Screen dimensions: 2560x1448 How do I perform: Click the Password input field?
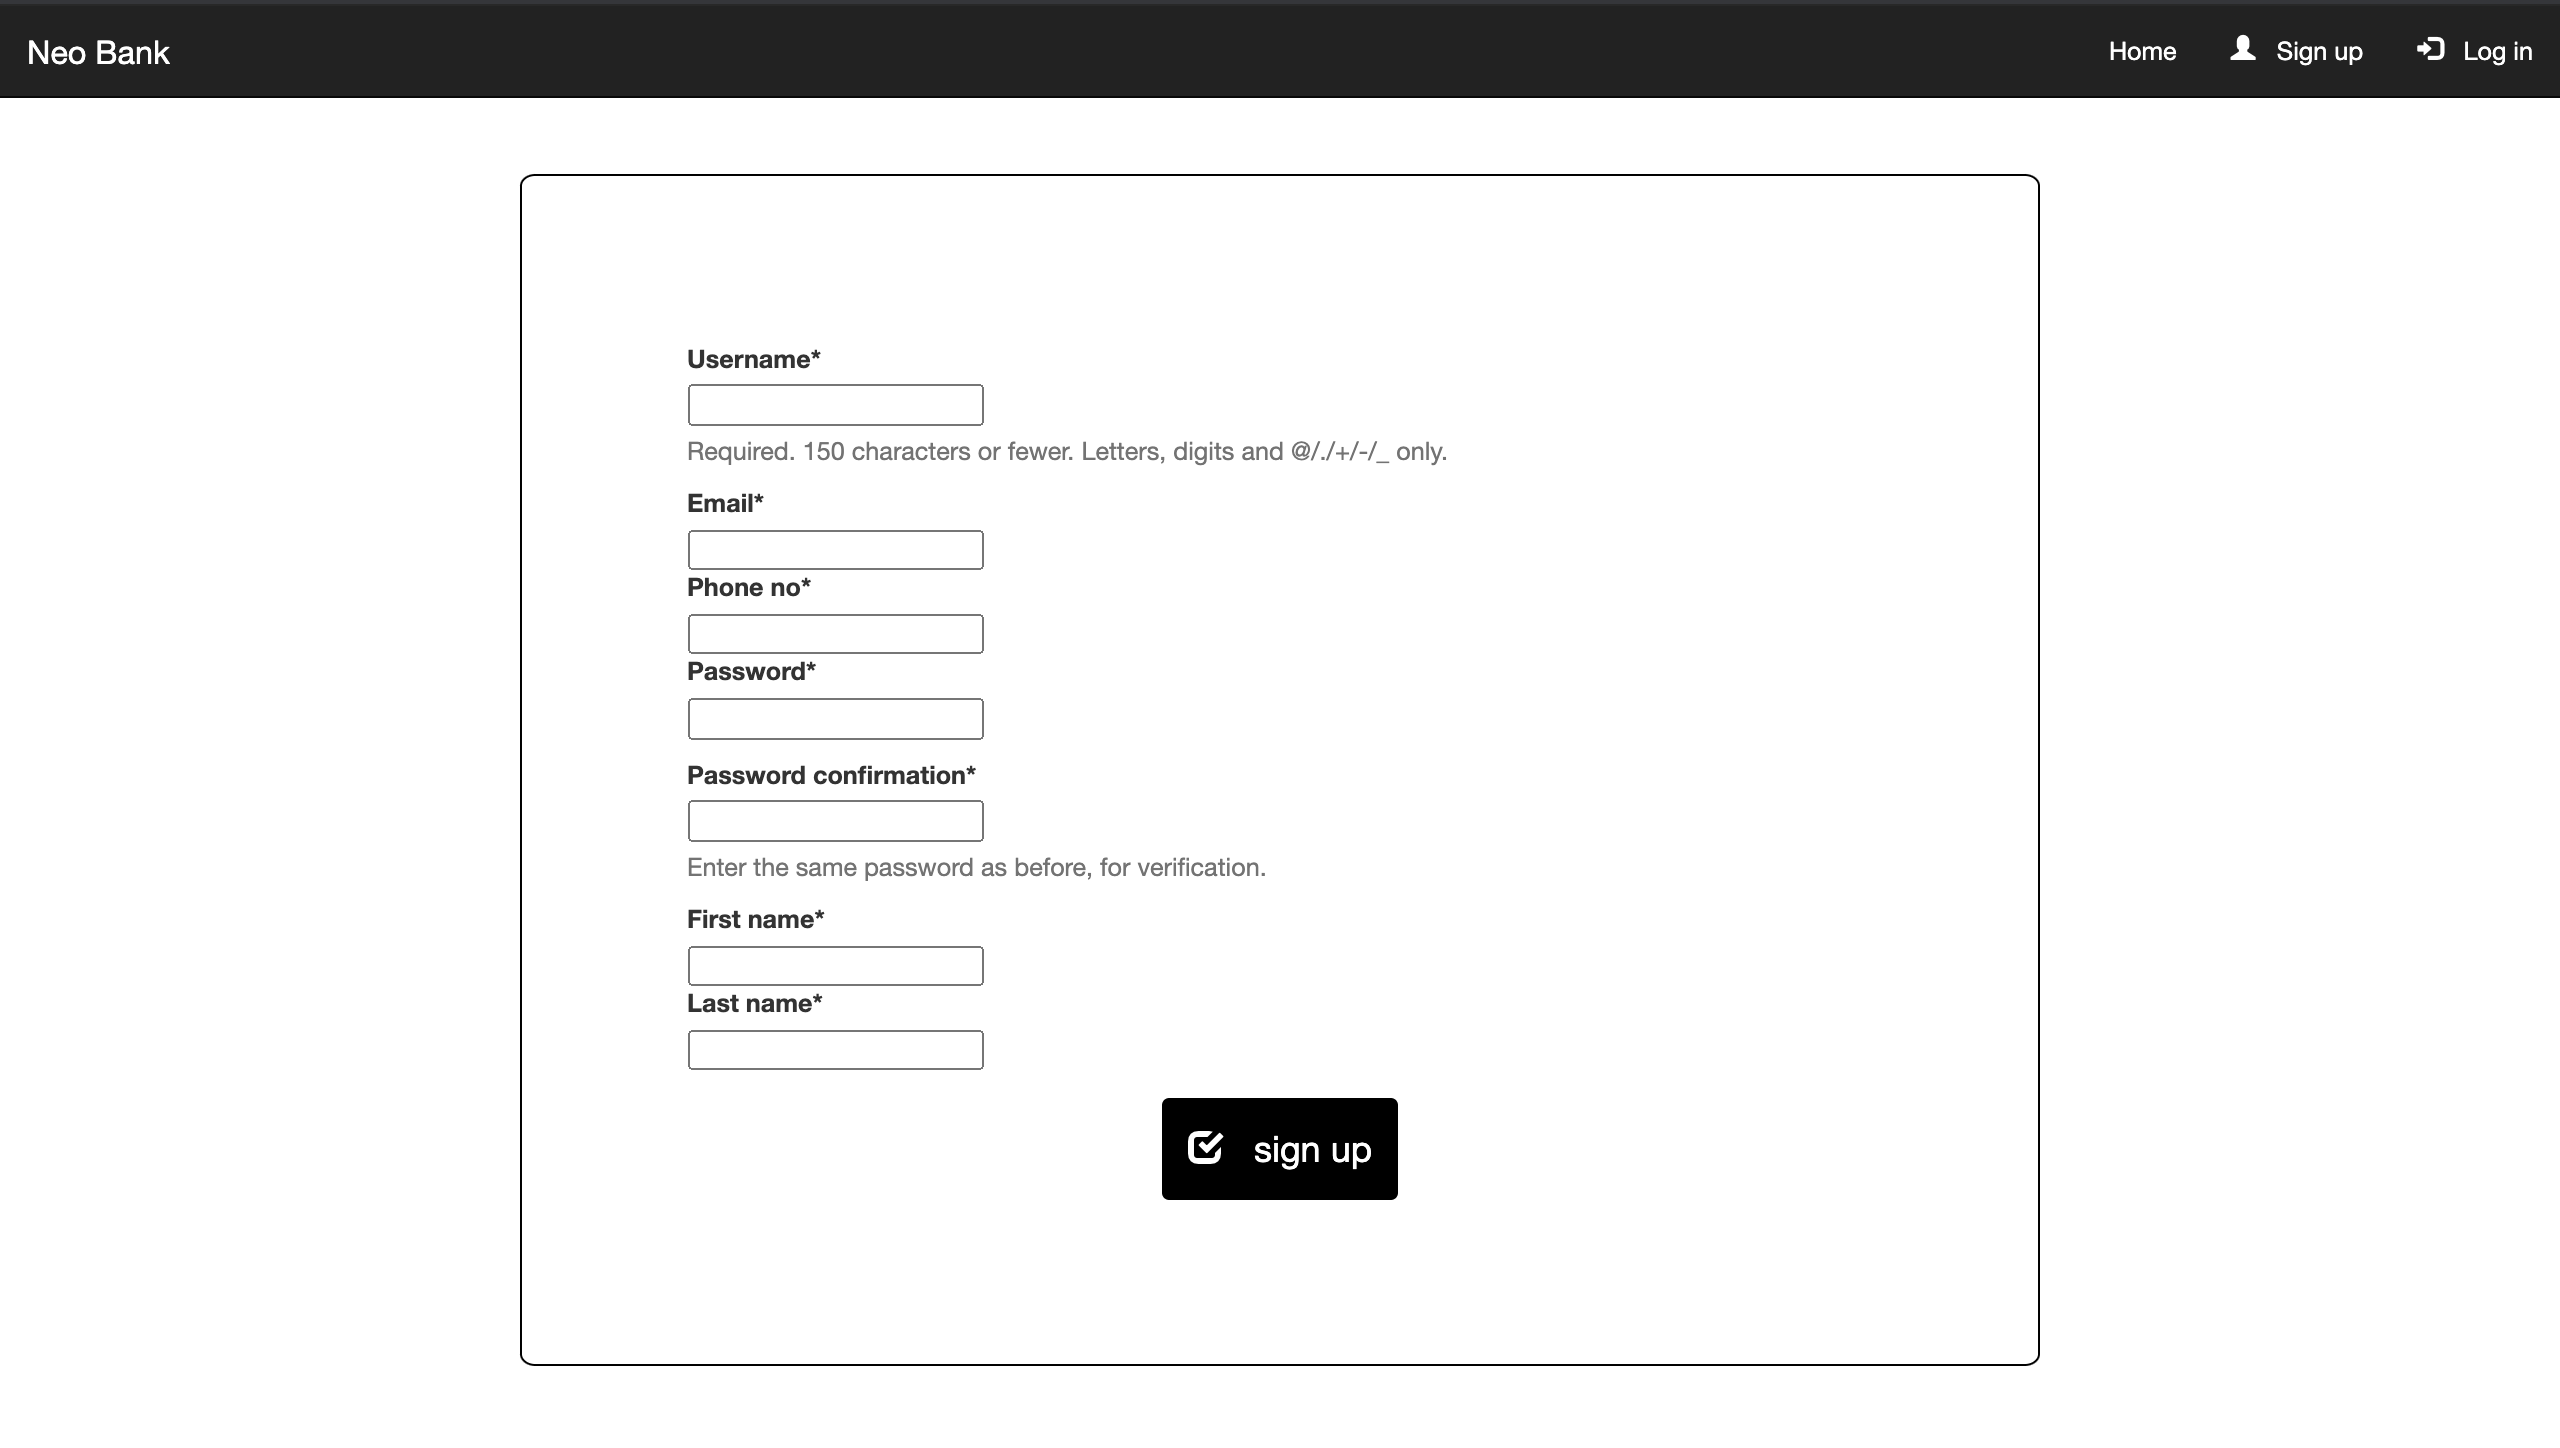835,719
